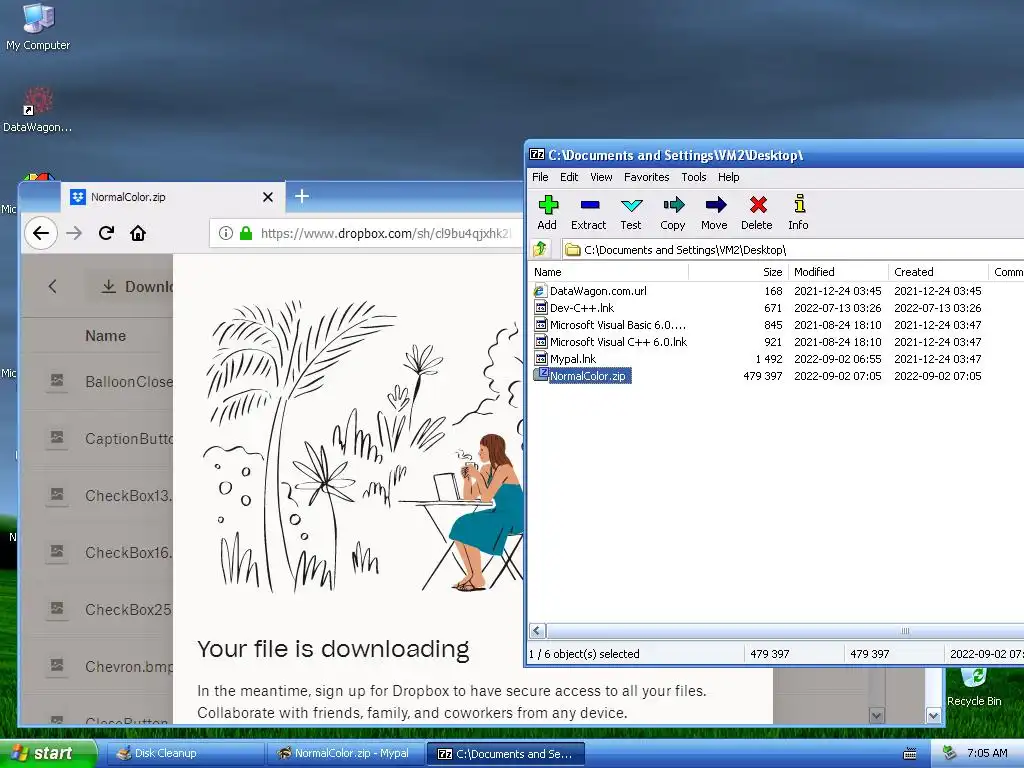
Task: Sort files by Size column header
Action: click(739, 272)
